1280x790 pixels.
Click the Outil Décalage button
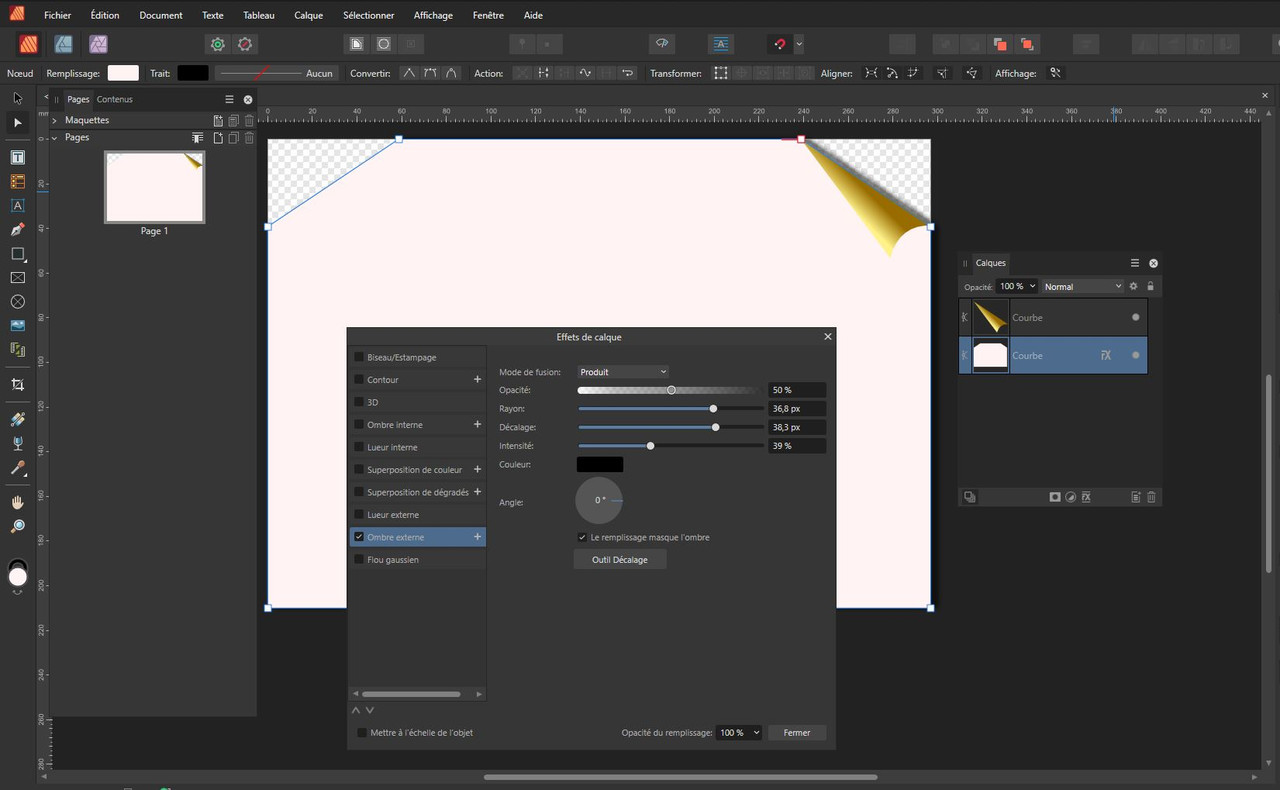pyautogui.click(x=620, y=559)
